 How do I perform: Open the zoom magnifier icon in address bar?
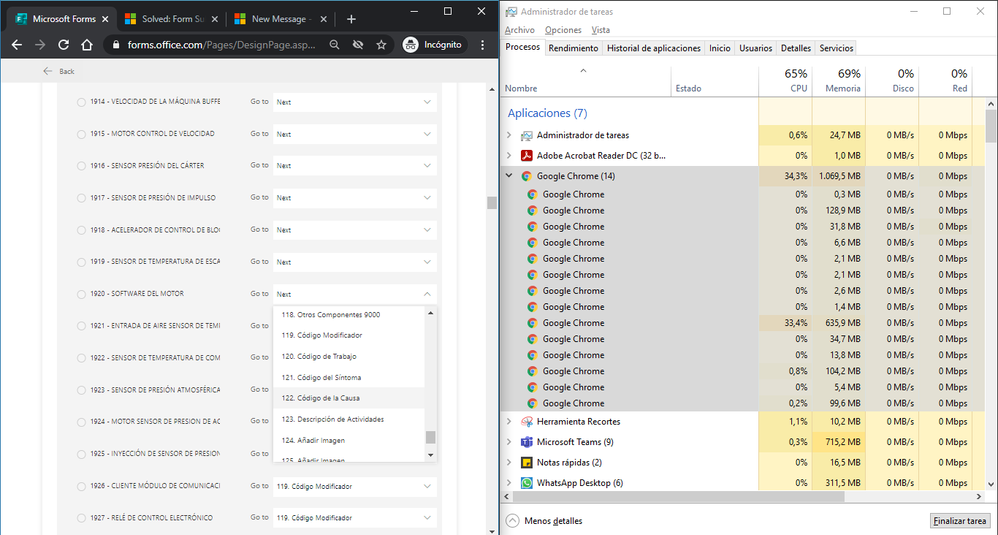pyautogui.click(x=334, y=45)
